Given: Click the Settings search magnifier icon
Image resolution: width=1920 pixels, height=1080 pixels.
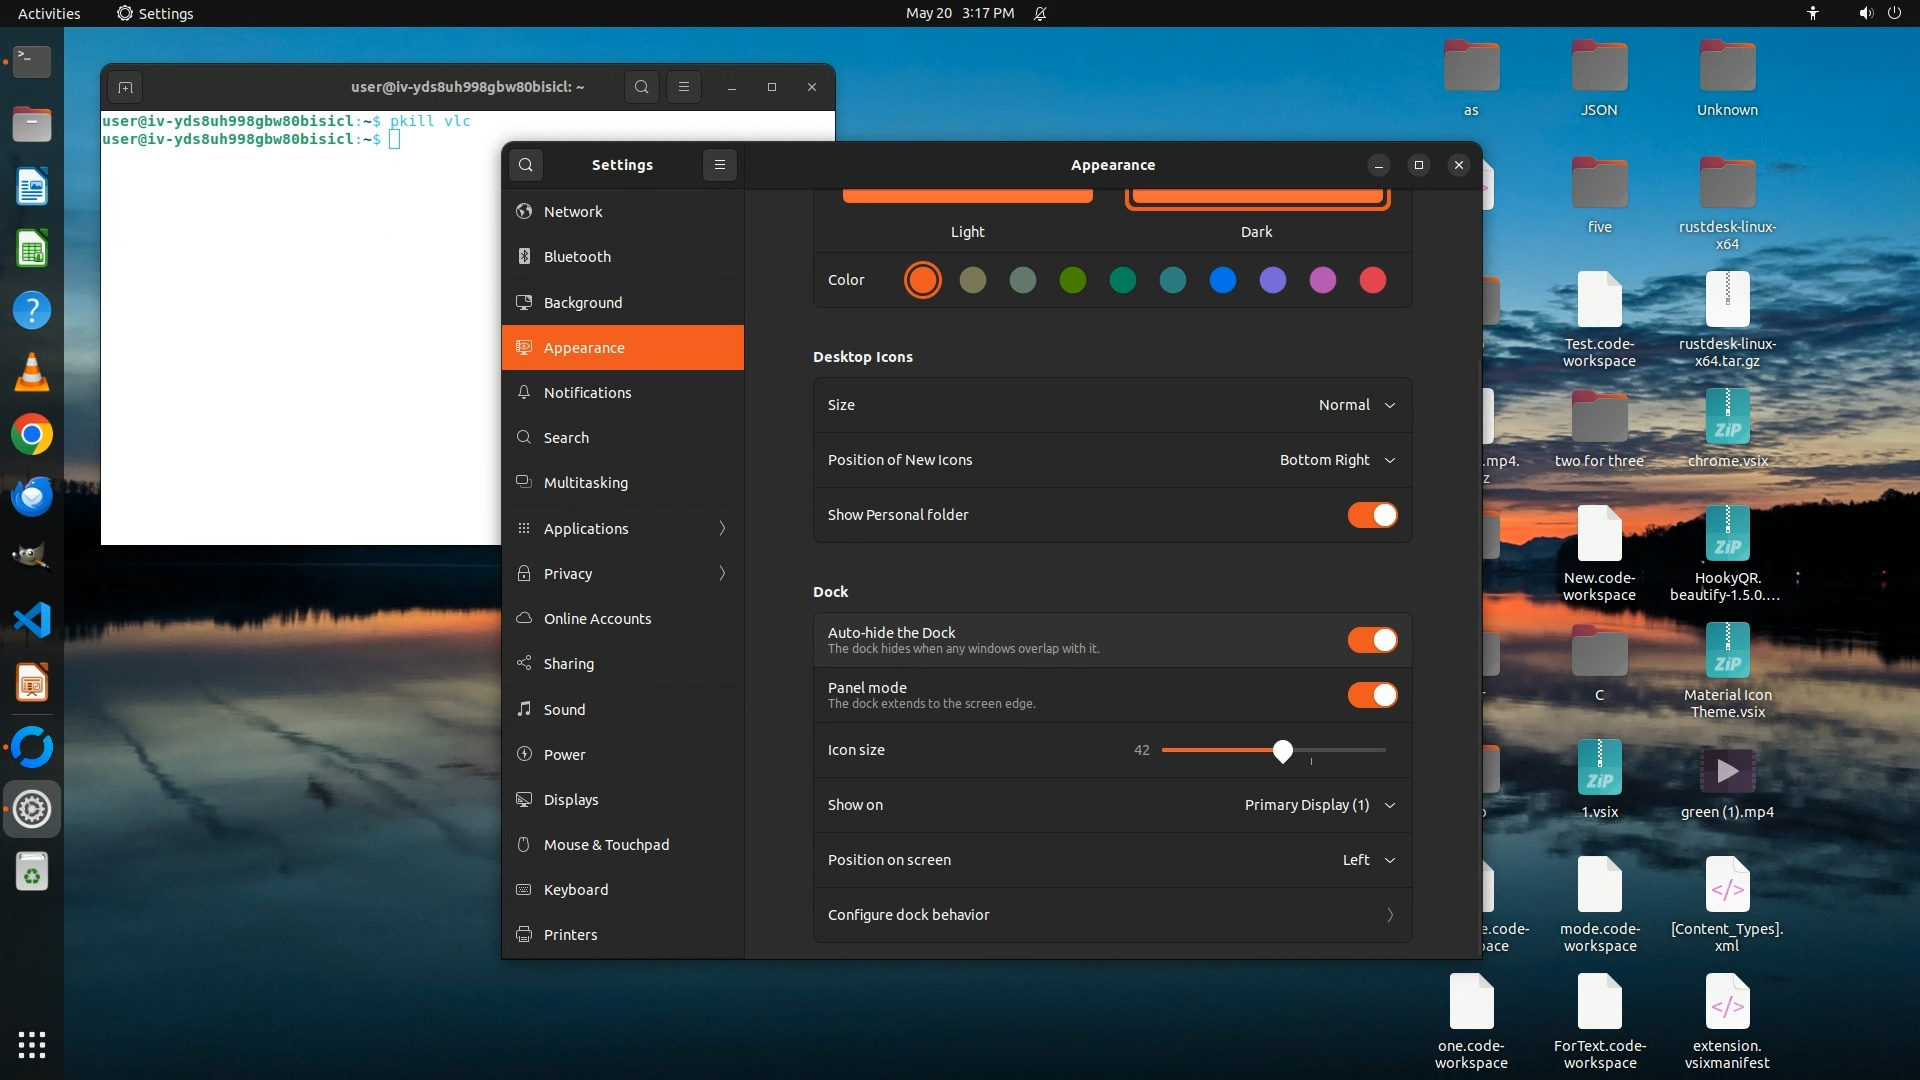Looking at the screenshot, I should tap(526, 165).
